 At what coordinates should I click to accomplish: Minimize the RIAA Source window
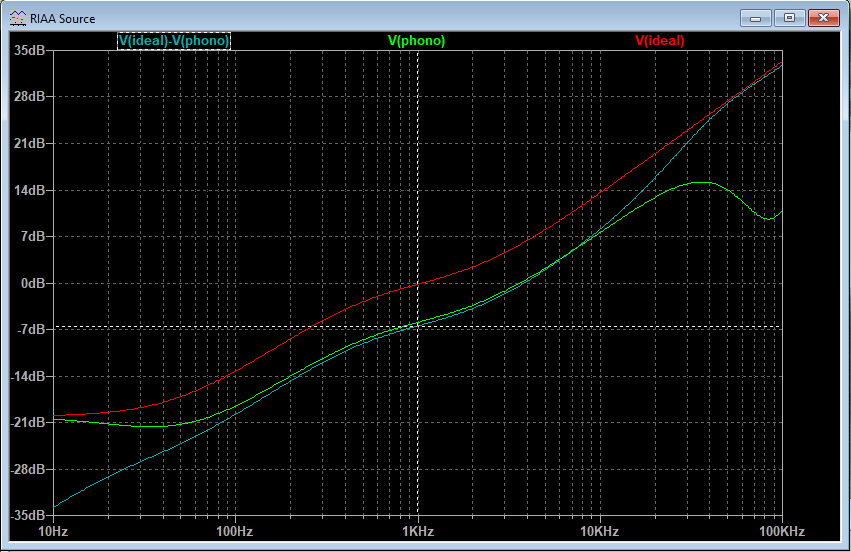(755, 18)
